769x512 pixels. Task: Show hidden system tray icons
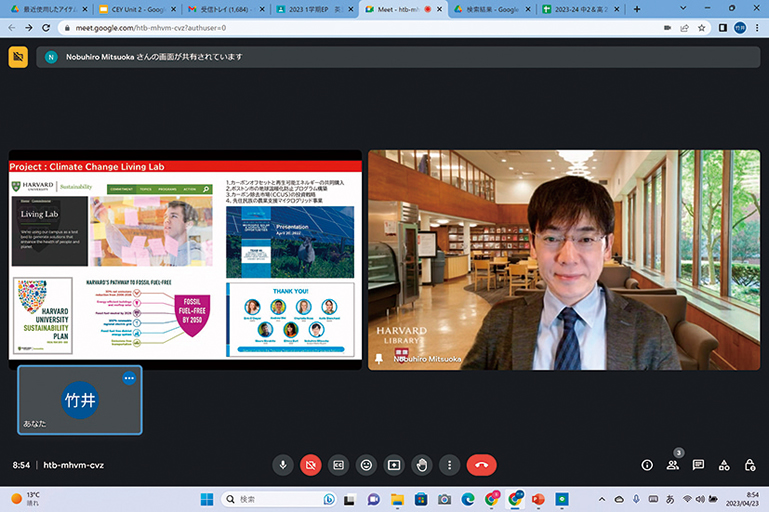click(602, 499)
